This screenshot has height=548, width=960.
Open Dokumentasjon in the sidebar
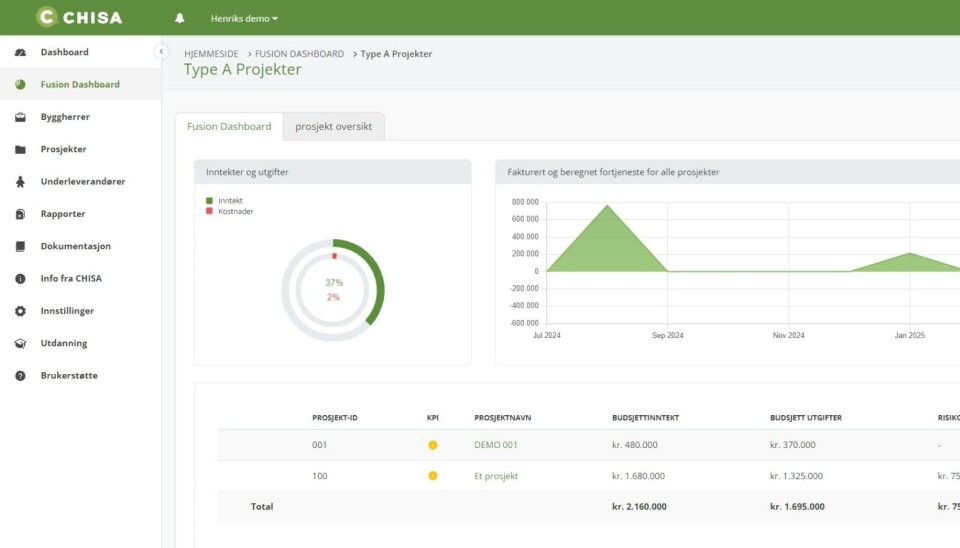[x=75, y=246]
